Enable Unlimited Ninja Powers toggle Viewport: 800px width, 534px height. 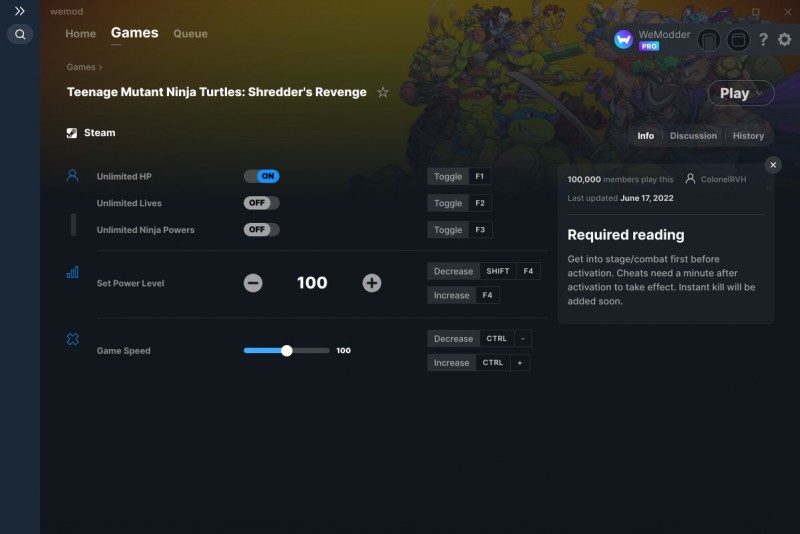pyautogui.click(x=261, y=230)
